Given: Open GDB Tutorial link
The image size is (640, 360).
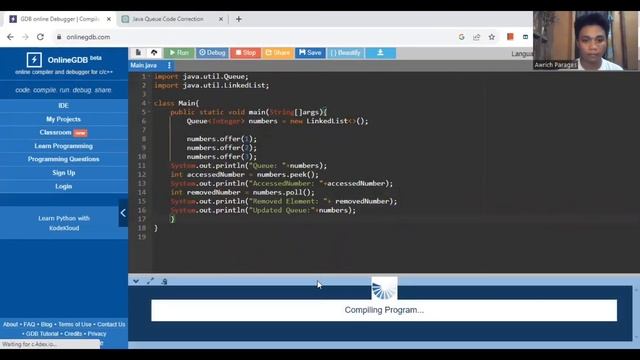Looking at the screenshot, I should coord(42,334).
